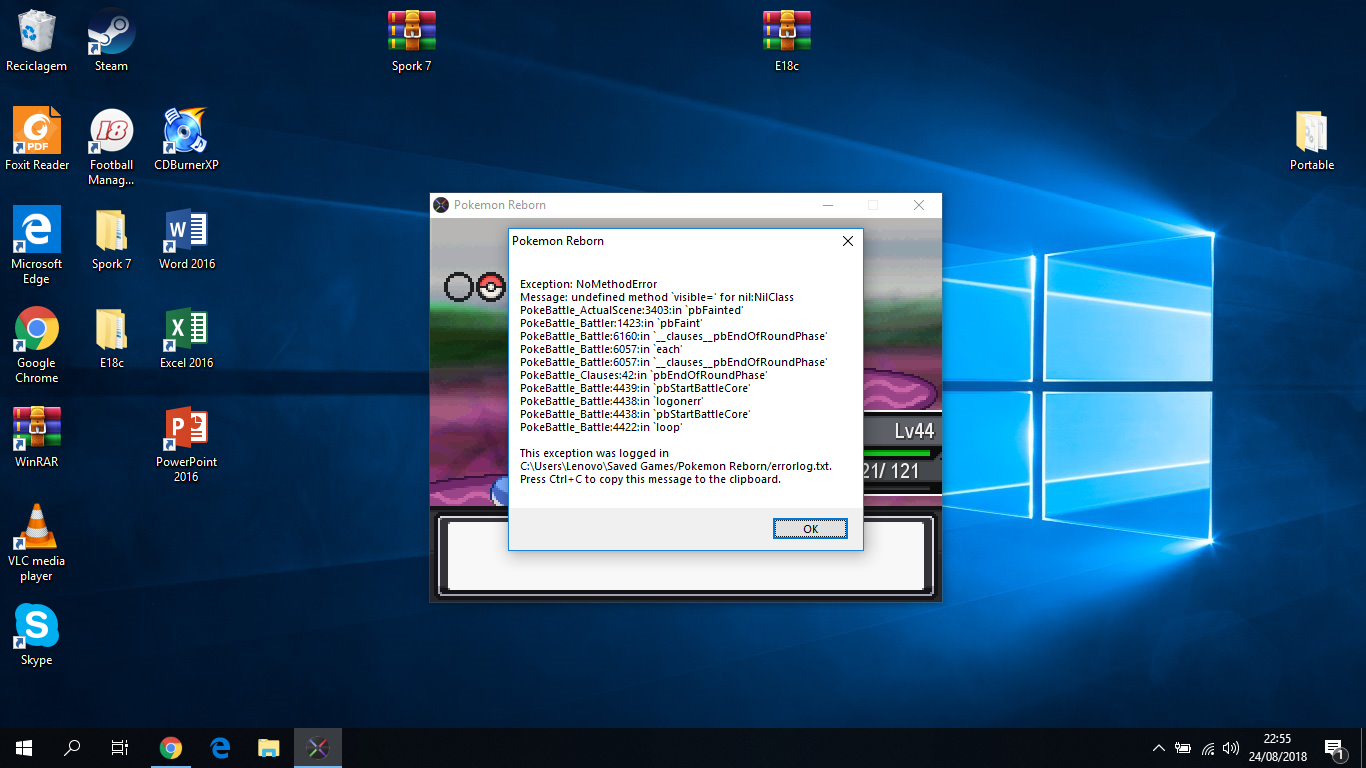Click OK in the Pokemon Reborn error dialog

point(810,529)
